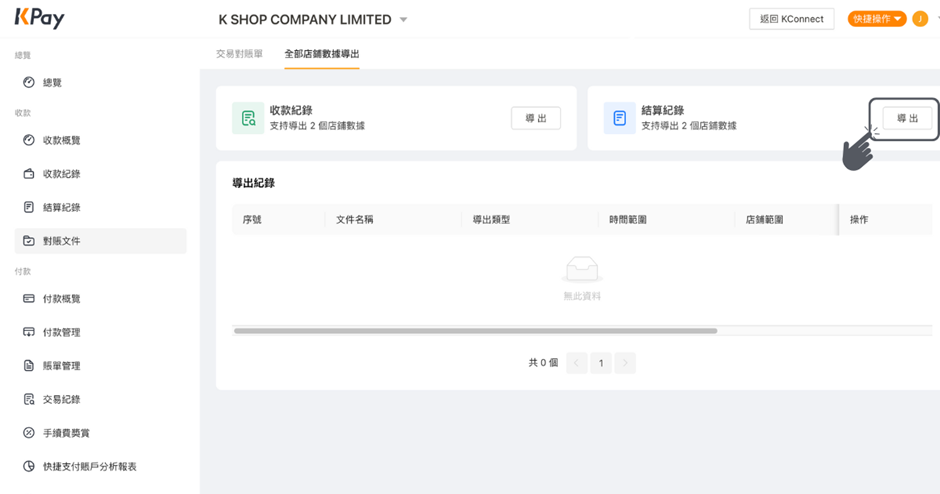Click 導出 for 收款紀錄
The image size is (940, 494).
tap(536, 118)
